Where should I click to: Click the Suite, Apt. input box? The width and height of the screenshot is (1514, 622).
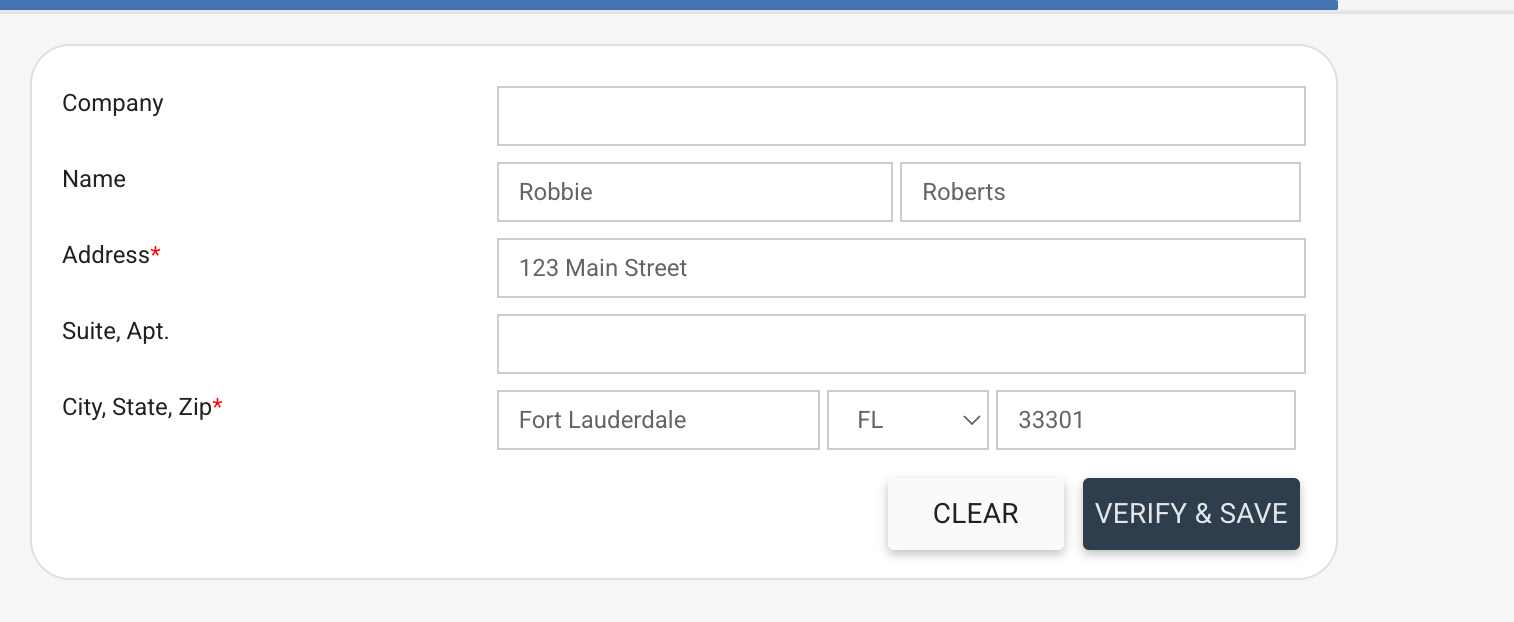click(x=900, y=344)
